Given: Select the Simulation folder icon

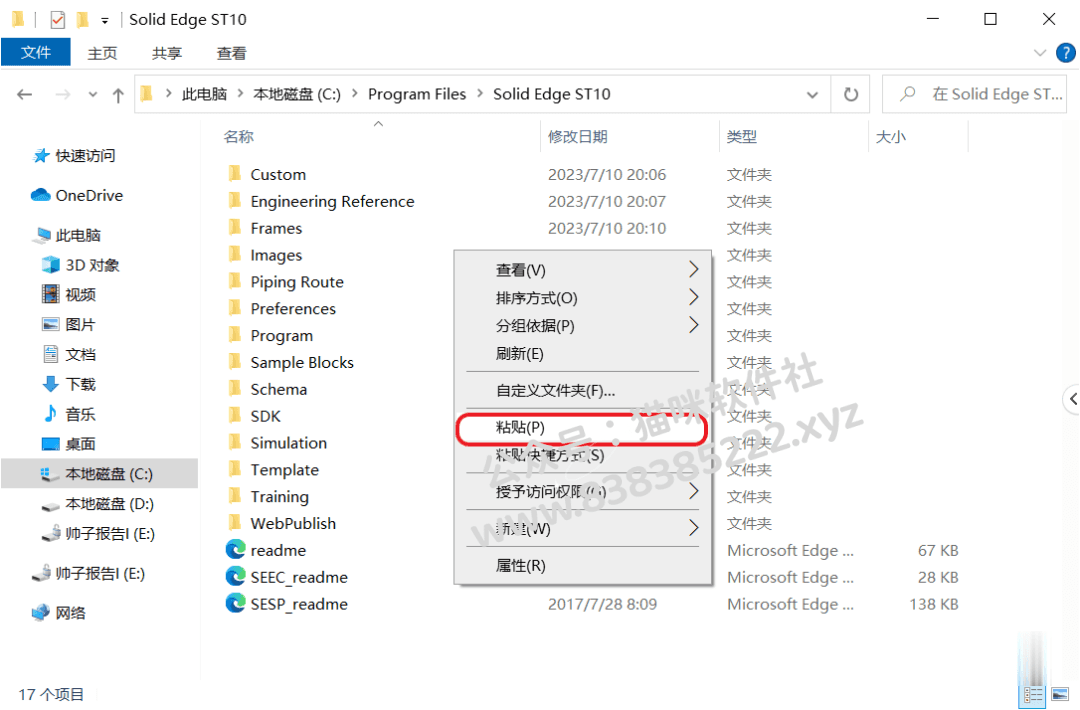Looking at the screenshot, I should pyautogui.click(x=235, y=442).
